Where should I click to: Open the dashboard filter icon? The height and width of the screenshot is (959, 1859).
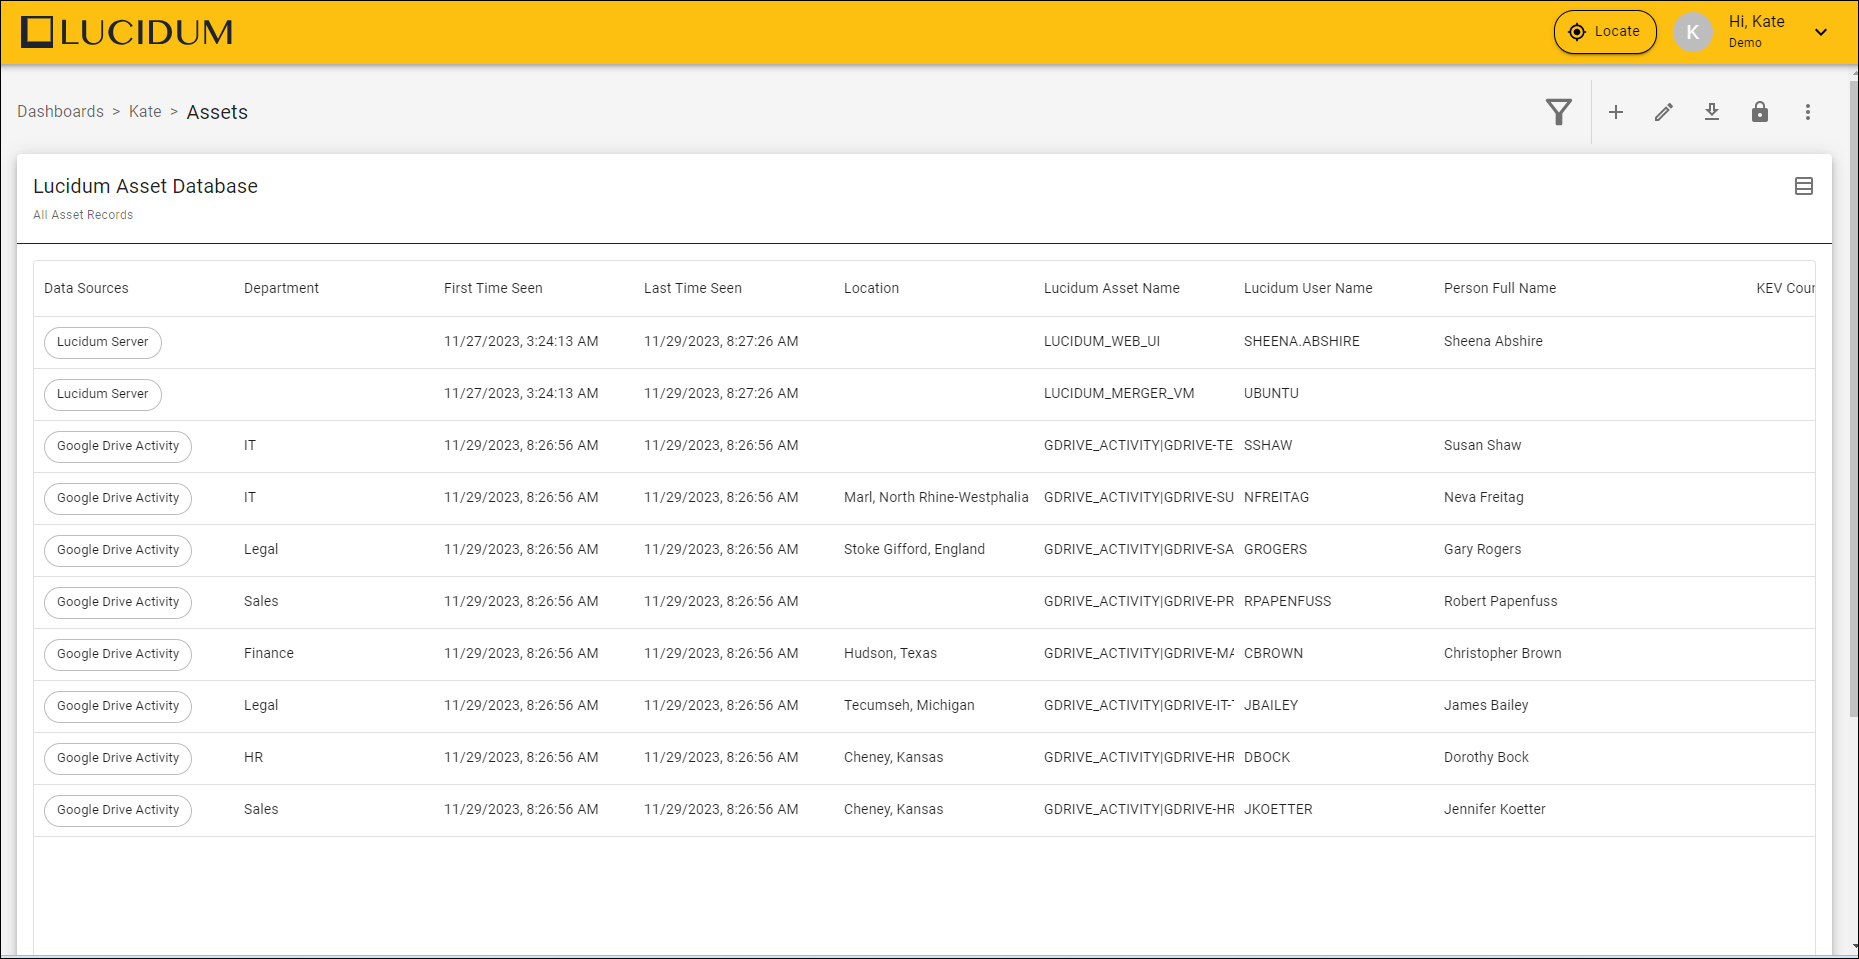pyautogui.click(x=1558, y=112)
